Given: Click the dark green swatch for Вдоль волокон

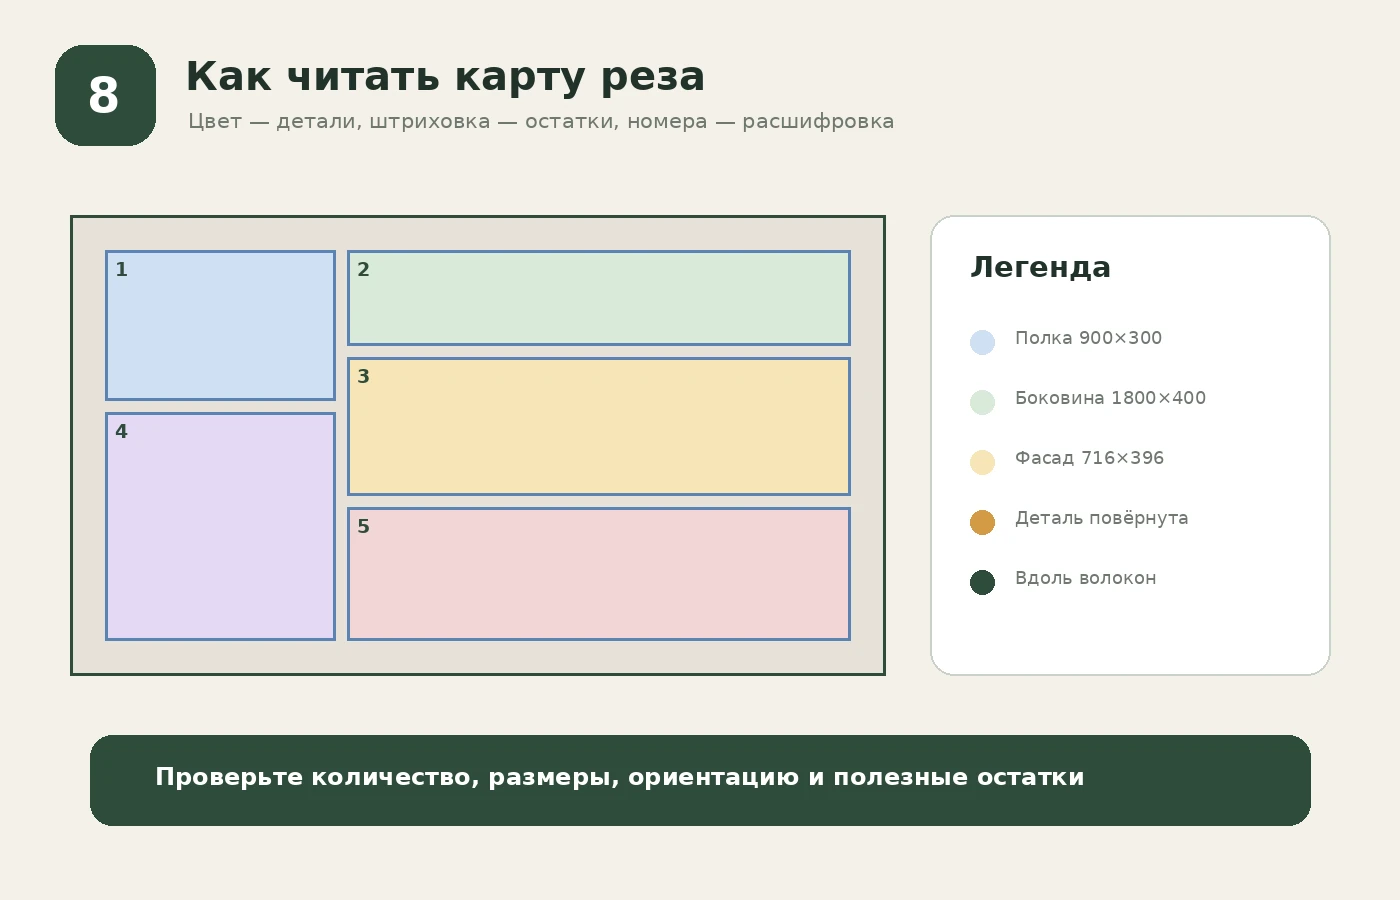Looking at the screenshot, I should point(982,582).
